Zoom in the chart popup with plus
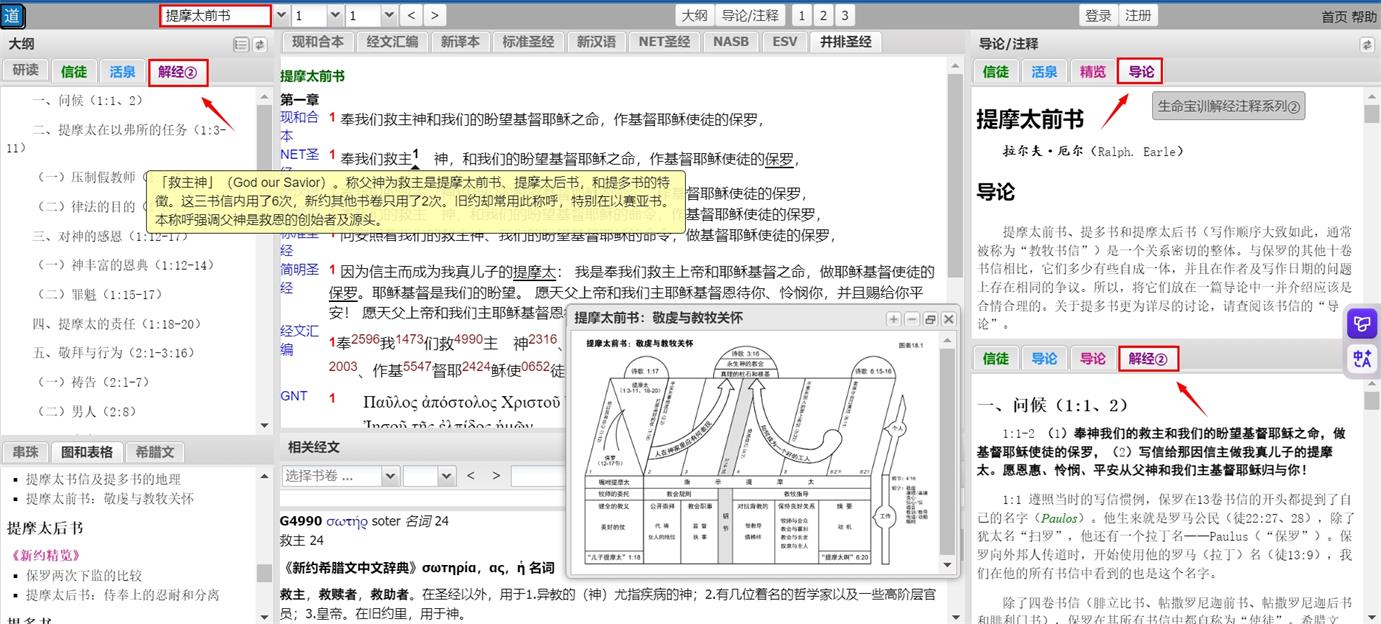The image size is (1381, 624). pyautogui.click(x=893, y=319)
